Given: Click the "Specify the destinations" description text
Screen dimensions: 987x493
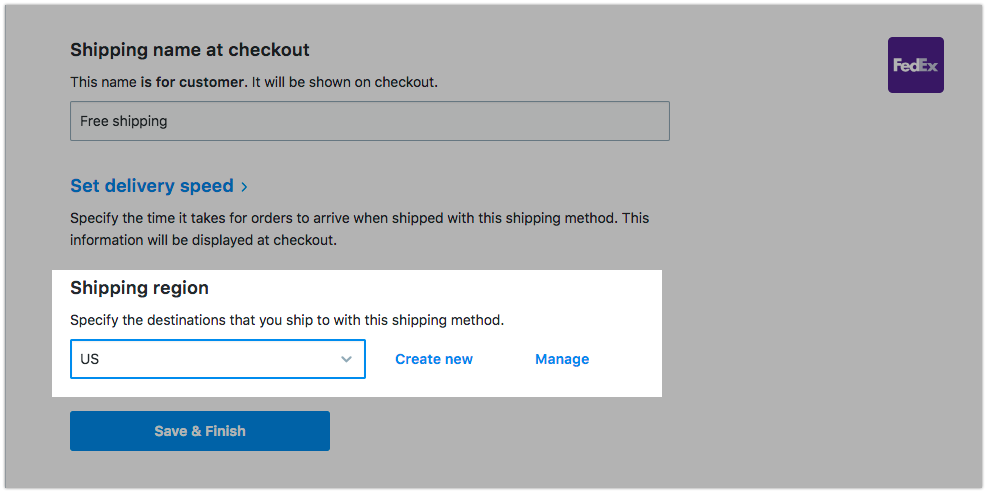Looking at the screenshot, I should (x=286, y=321).
